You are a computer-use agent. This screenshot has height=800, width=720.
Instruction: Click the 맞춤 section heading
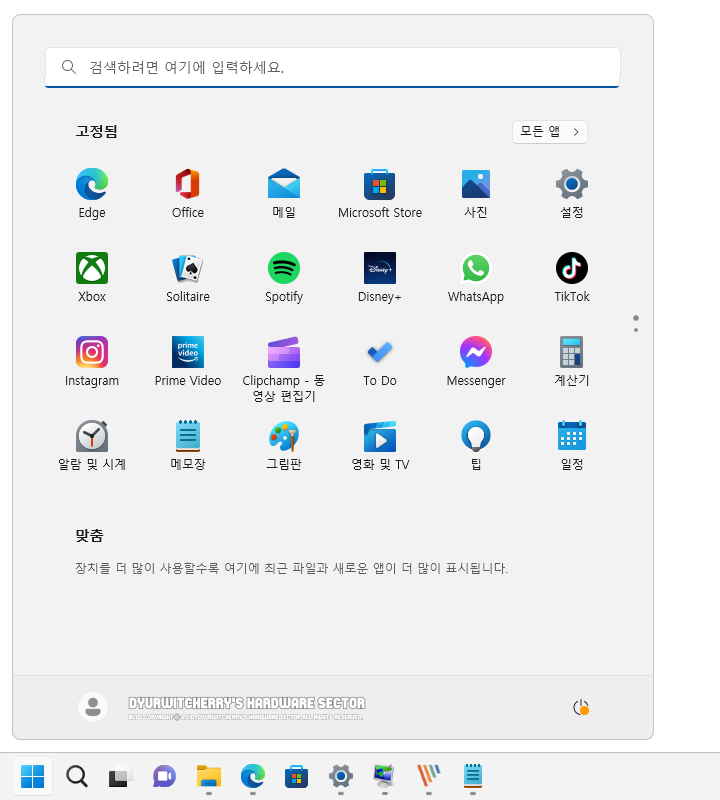90,536
